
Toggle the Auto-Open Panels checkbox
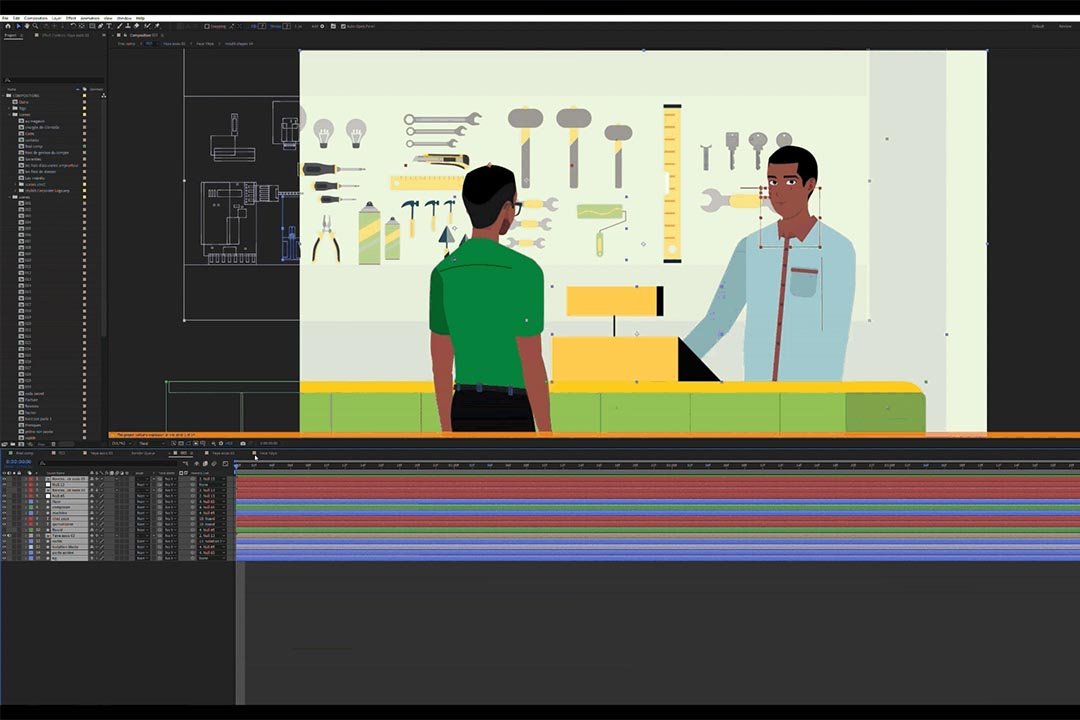343,26
